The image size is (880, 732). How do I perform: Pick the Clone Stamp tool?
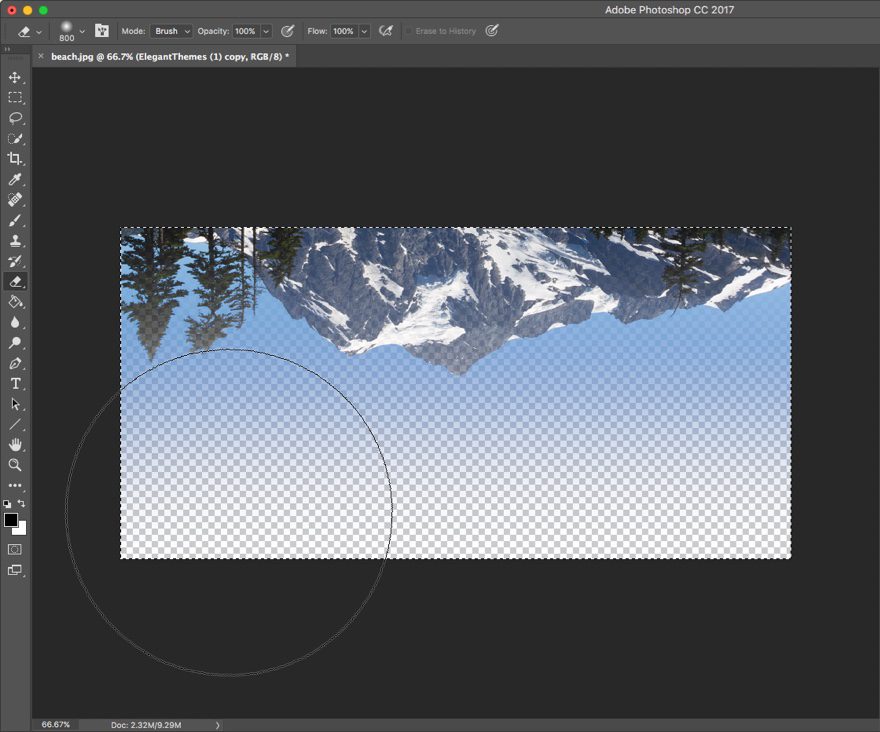coord(15,240)
